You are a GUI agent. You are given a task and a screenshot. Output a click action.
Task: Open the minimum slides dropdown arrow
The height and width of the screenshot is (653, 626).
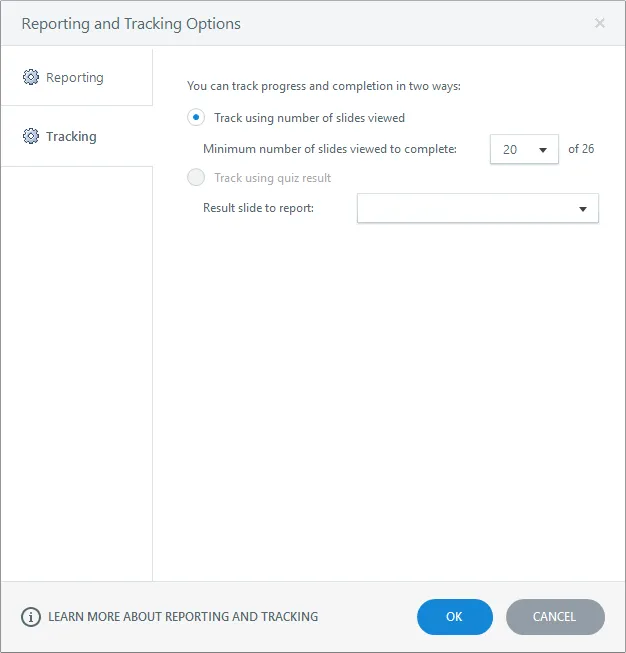tap(543, 150)
